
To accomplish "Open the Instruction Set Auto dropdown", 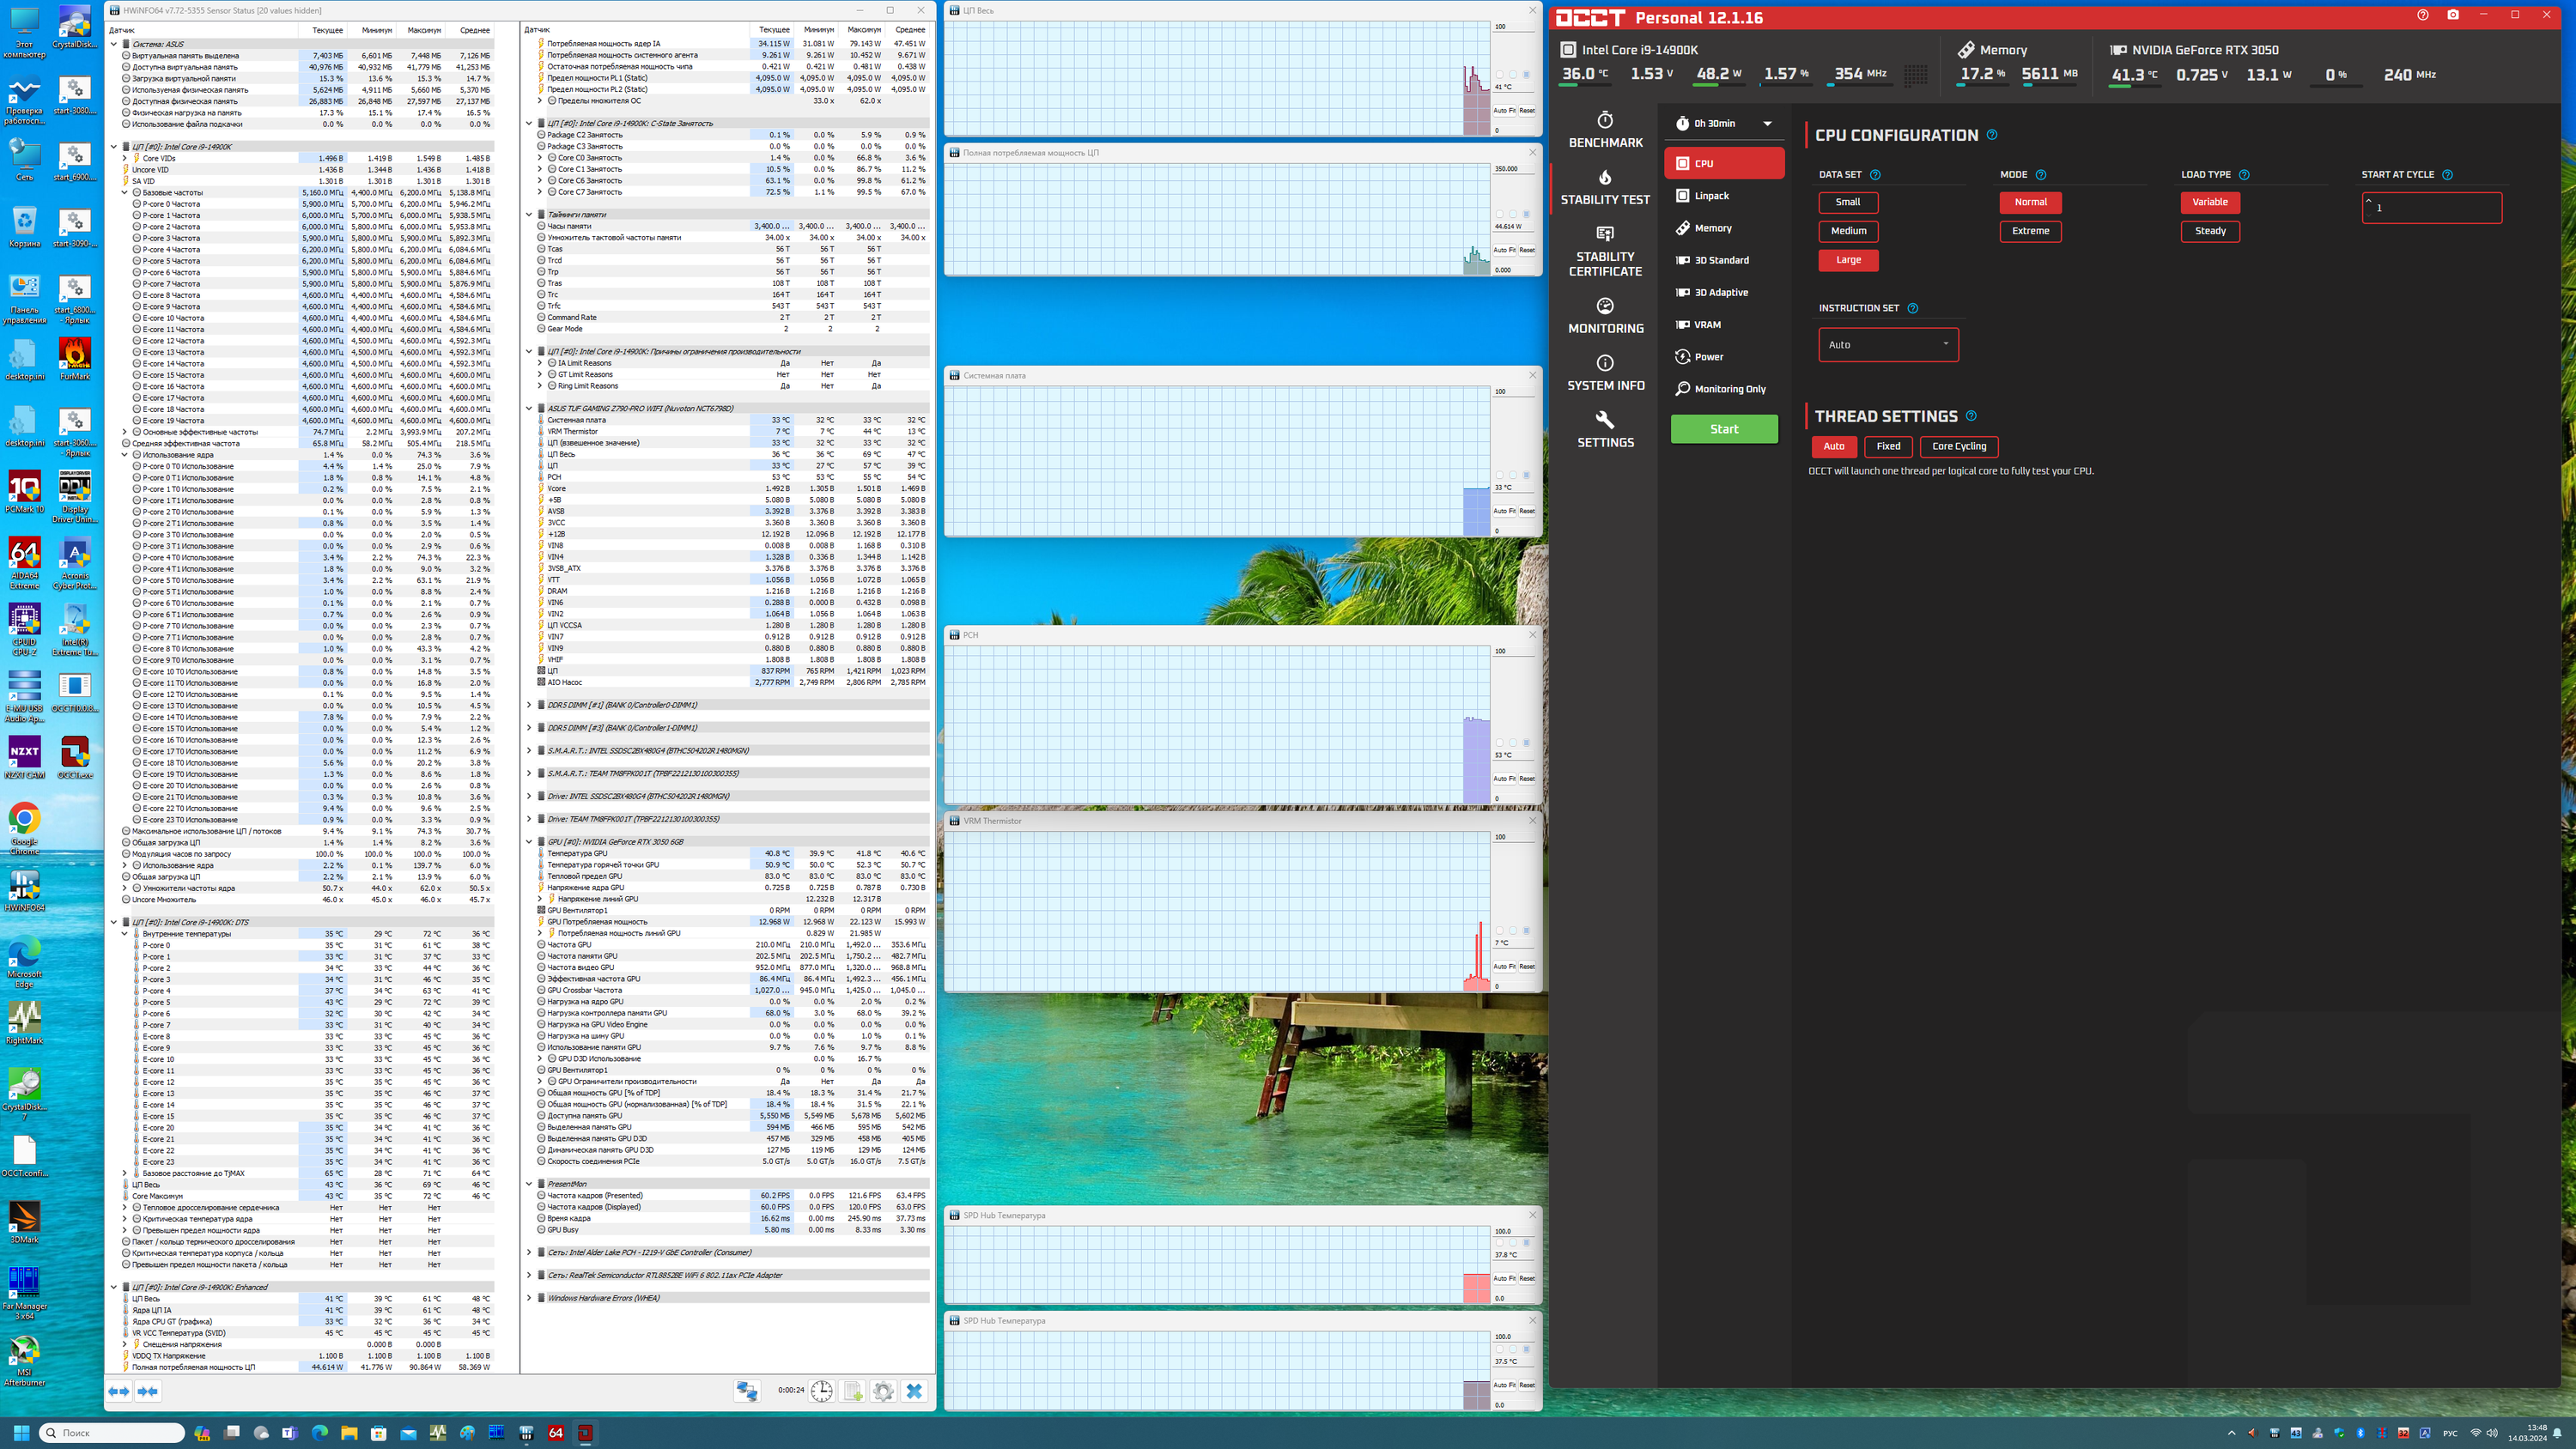I will click(x=1888, y=345).
